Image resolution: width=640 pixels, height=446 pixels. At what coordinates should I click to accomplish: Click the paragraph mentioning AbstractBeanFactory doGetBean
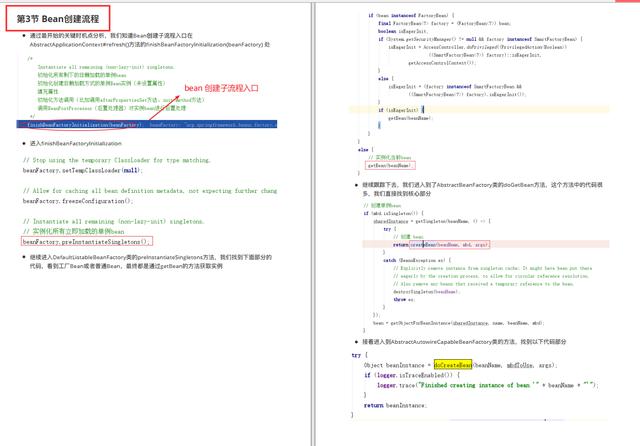coord(482,189)
